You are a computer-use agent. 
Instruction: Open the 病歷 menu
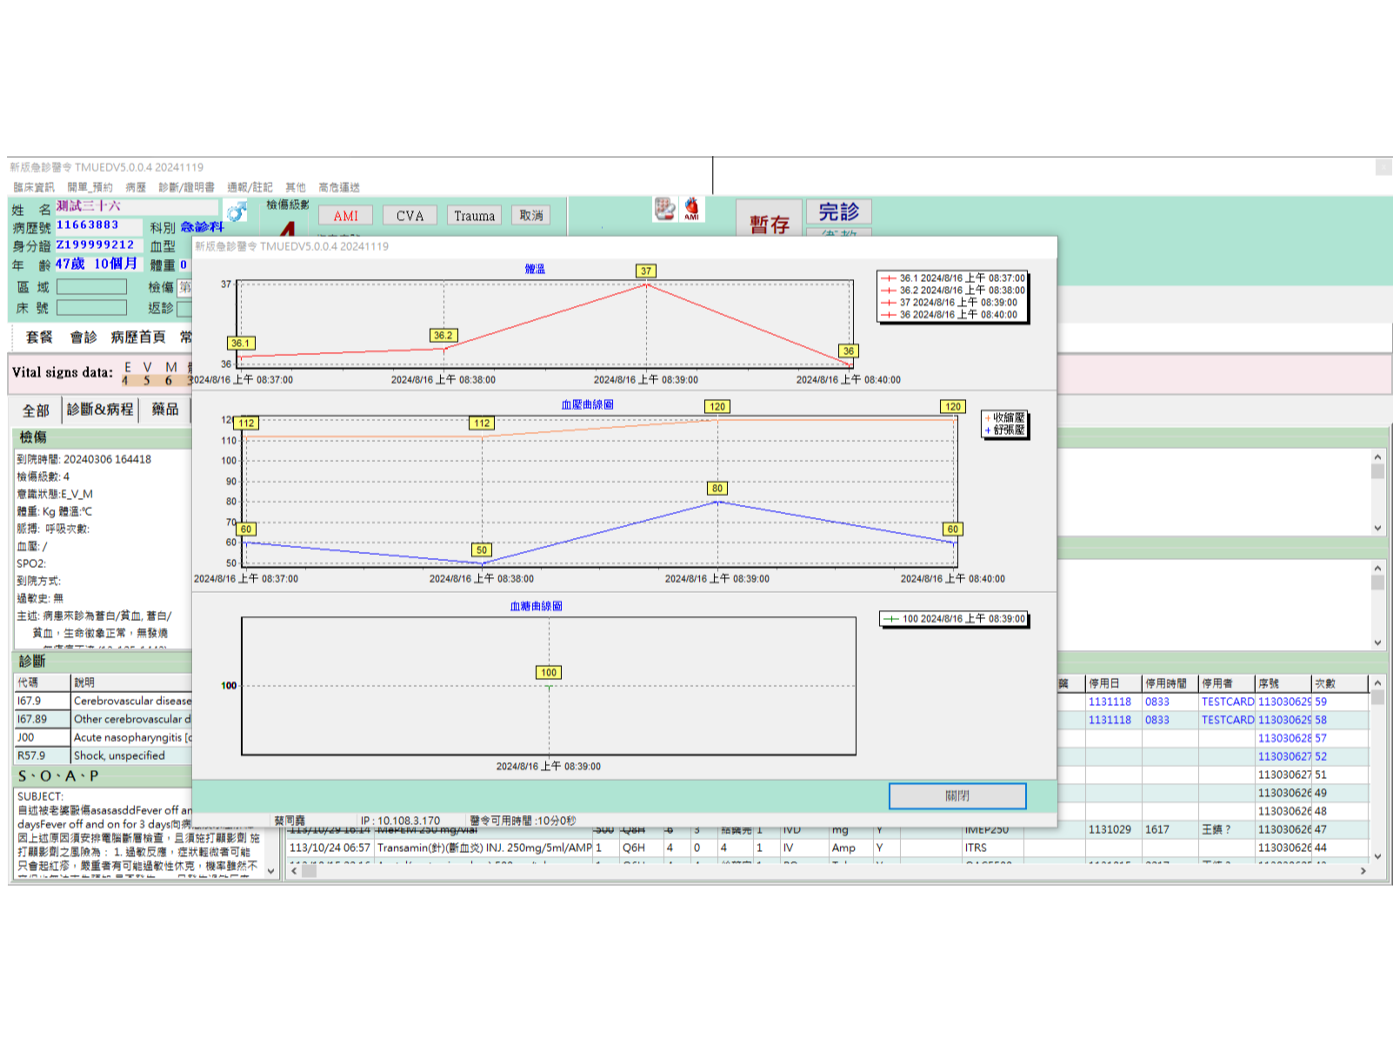[x=136, y=187]
